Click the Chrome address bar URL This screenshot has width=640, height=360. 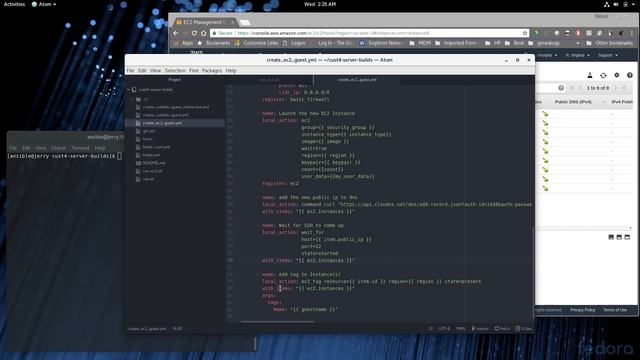(333, 33)
